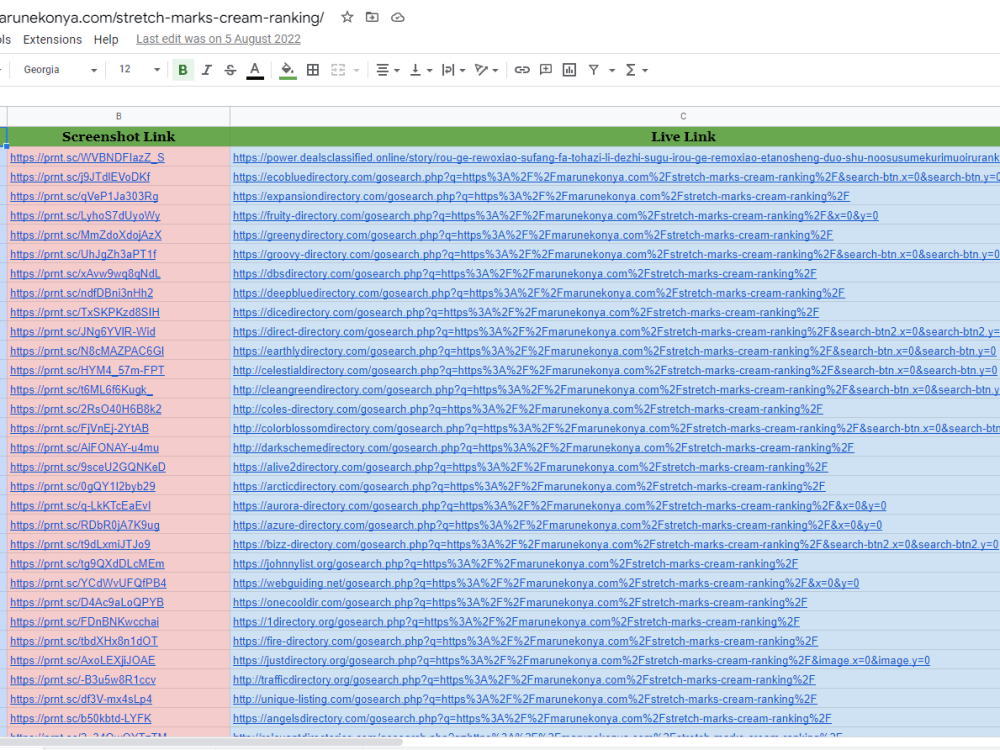The height and width of the screenshot is (750, 1000).
Task: Open the trafficdirectory.org live link
Action: tap(524, 680)
